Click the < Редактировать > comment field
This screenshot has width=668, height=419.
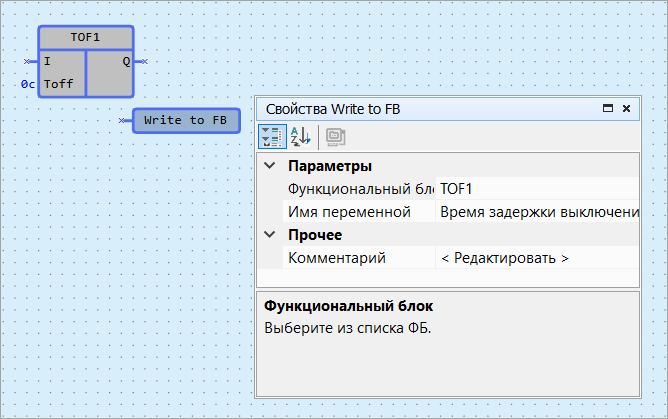(537, 258)
